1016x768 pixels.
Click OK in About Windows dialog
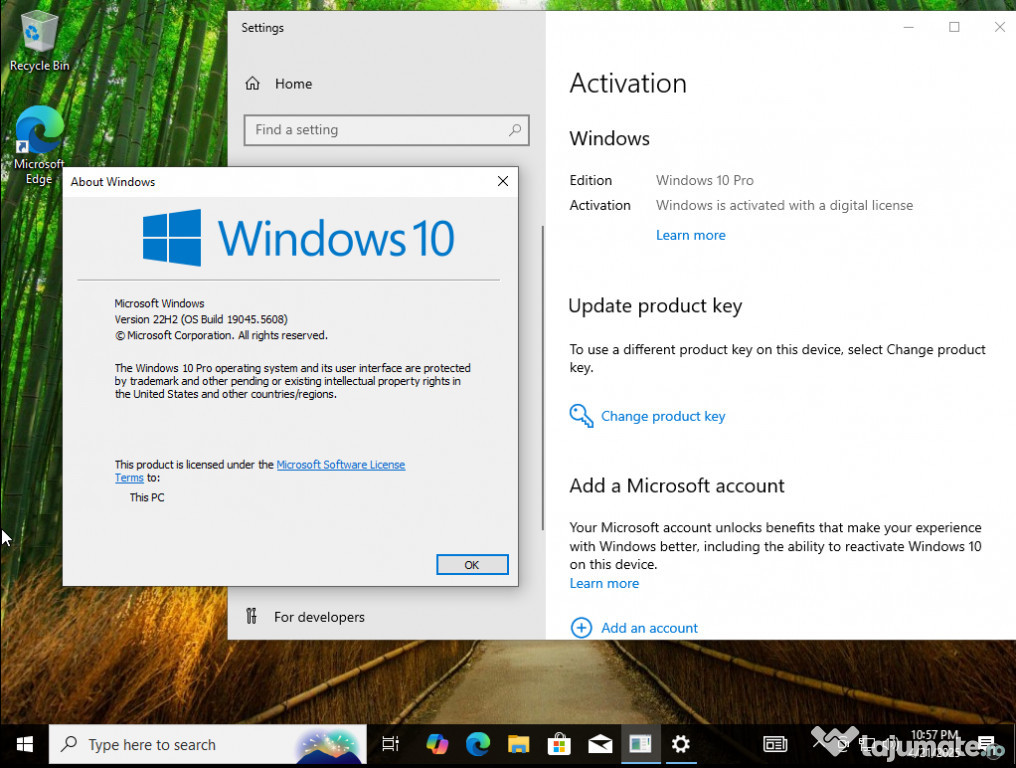tap(472, 564)
